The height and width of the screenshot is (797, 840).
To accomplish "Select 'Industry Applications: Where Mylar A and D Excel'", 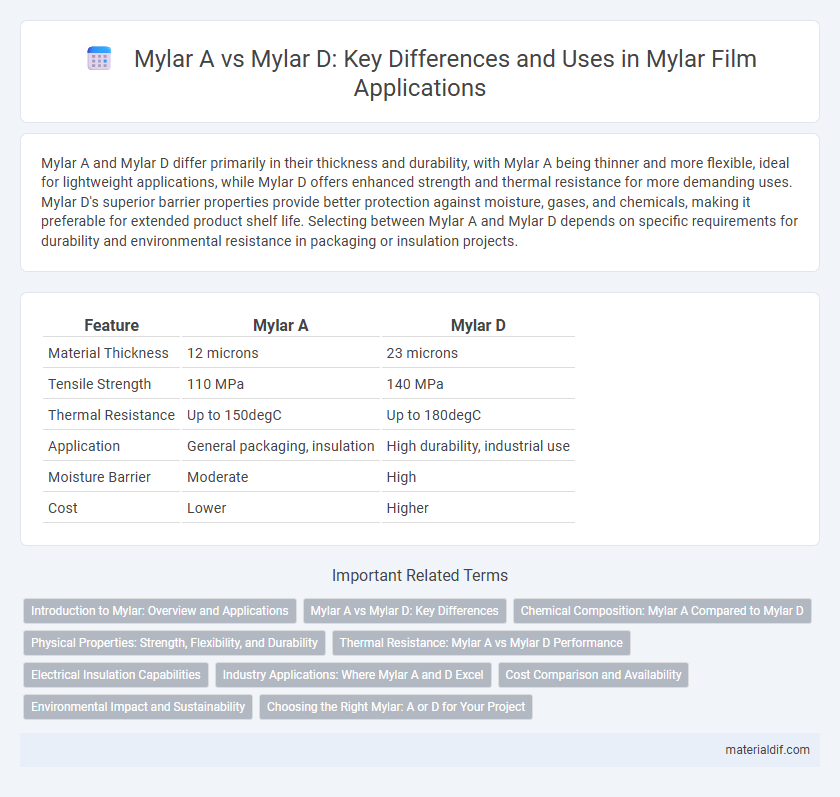I will [353, 675].
